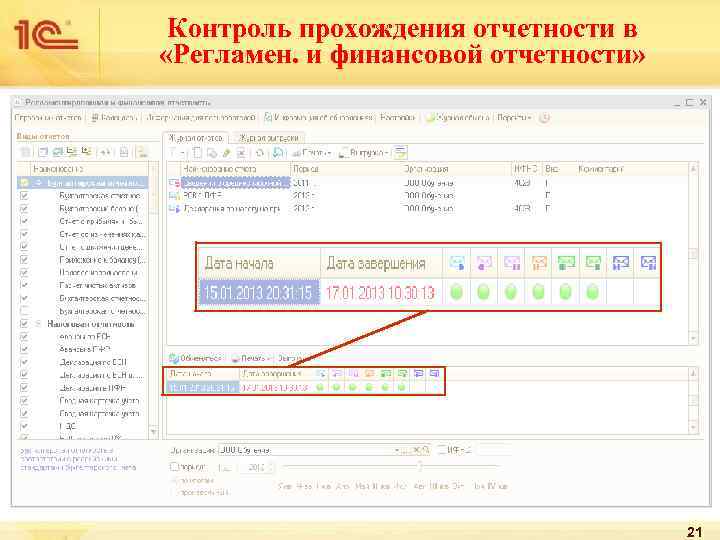Viewport: 720px width, 540px height.
Task: Click the status icon of the first journal row
Action: click(x=174, y=183)
